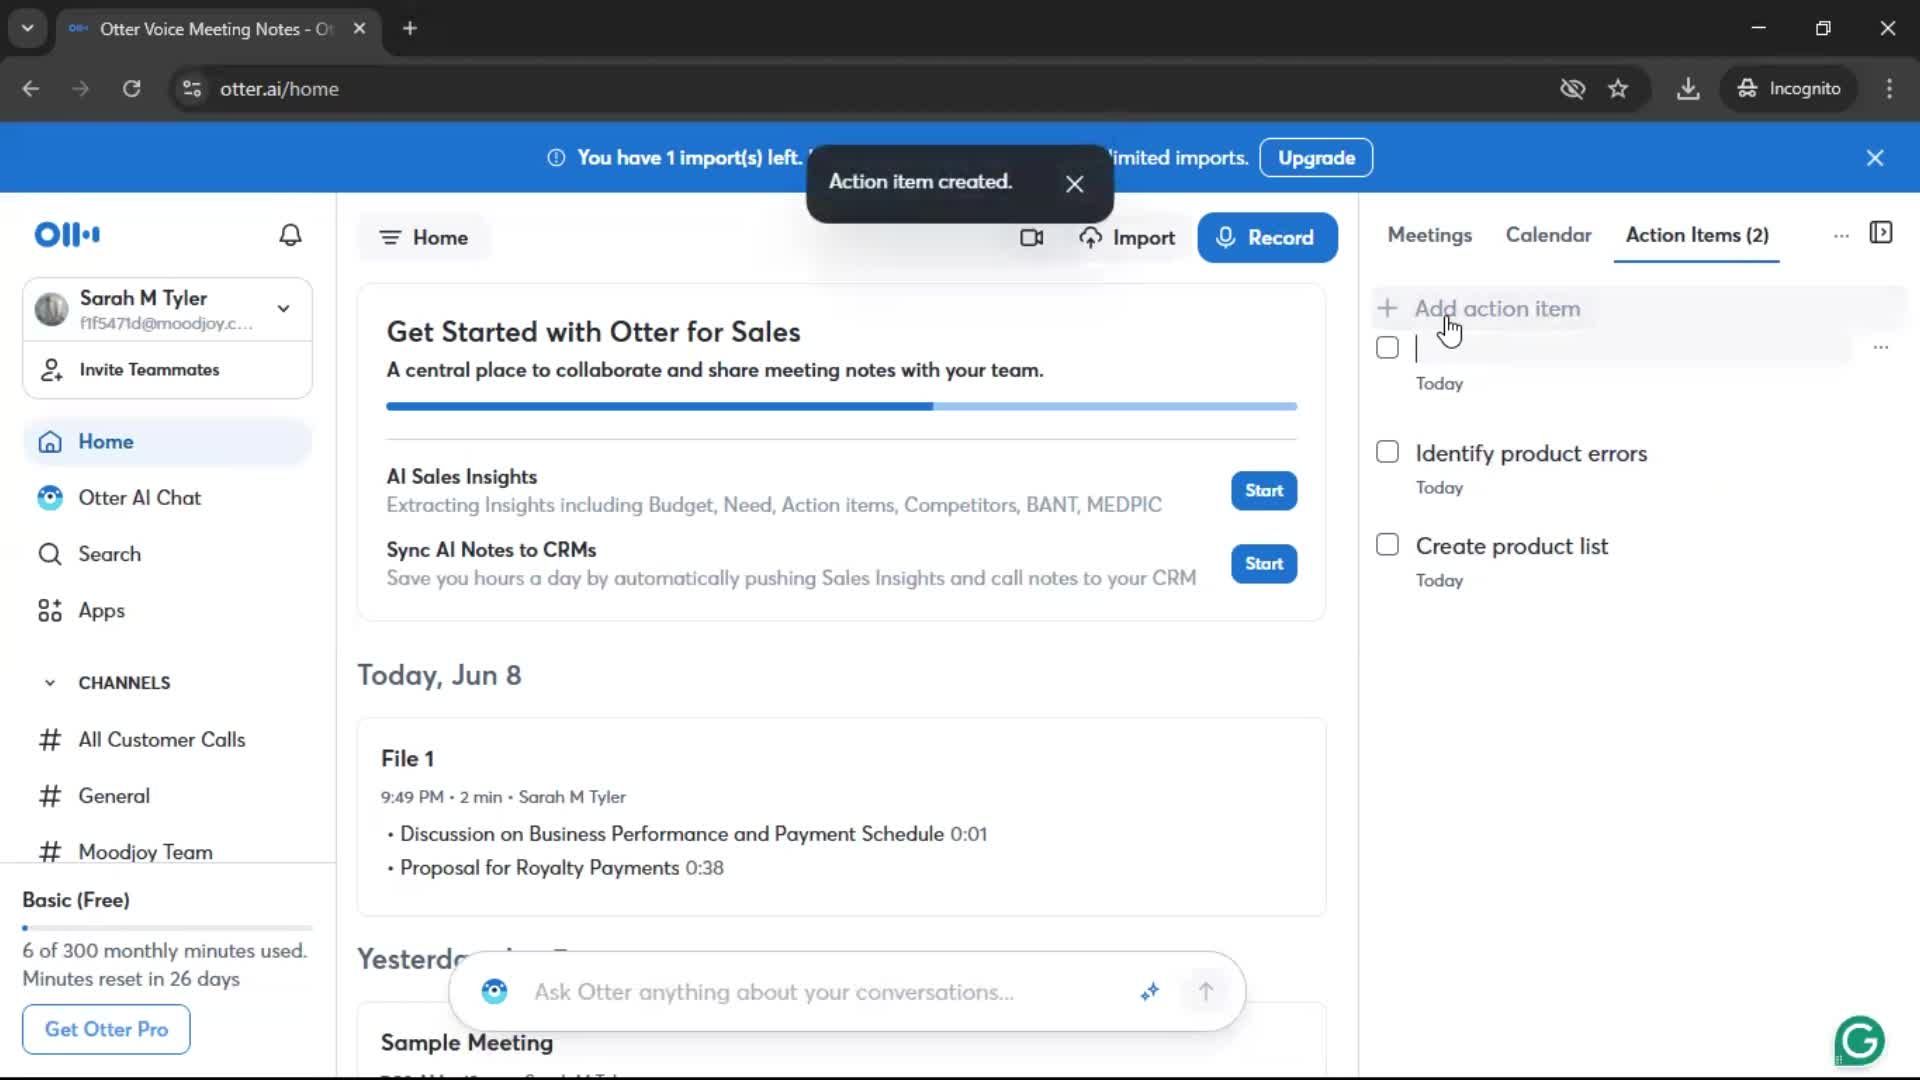This screenshot has width=1920, height=1080.
Task: Reload the page
Action: pyautogui.click(x=131, y=89)
